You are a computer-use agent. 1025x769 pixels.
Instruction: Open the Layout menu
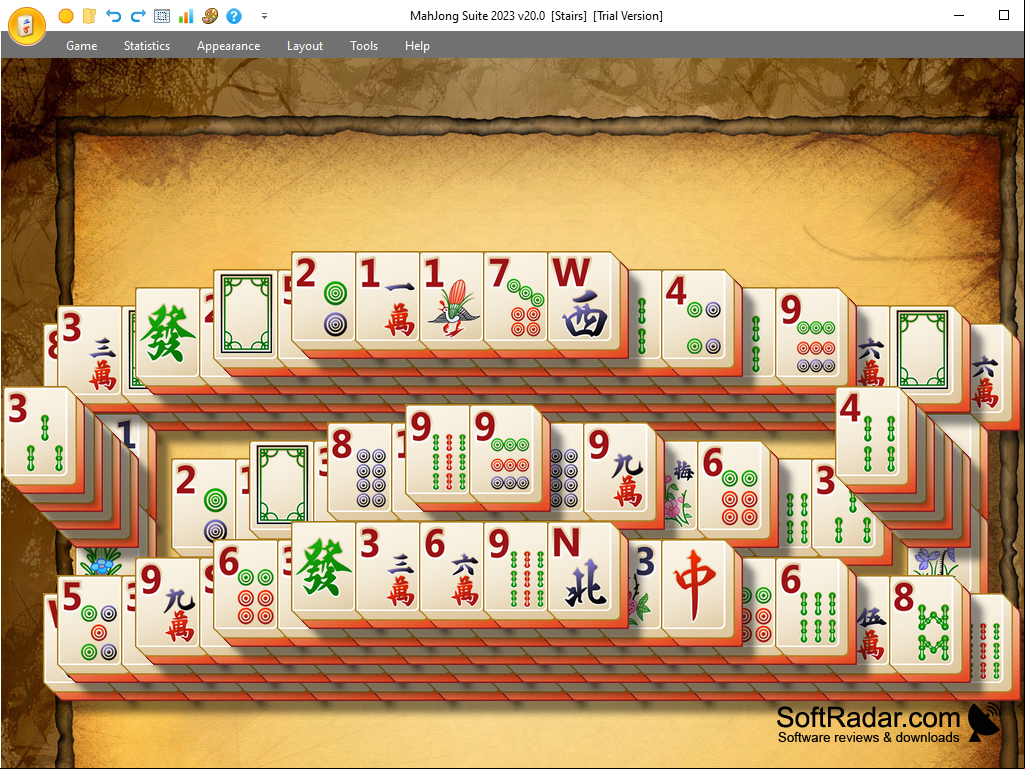pos(305,46)
